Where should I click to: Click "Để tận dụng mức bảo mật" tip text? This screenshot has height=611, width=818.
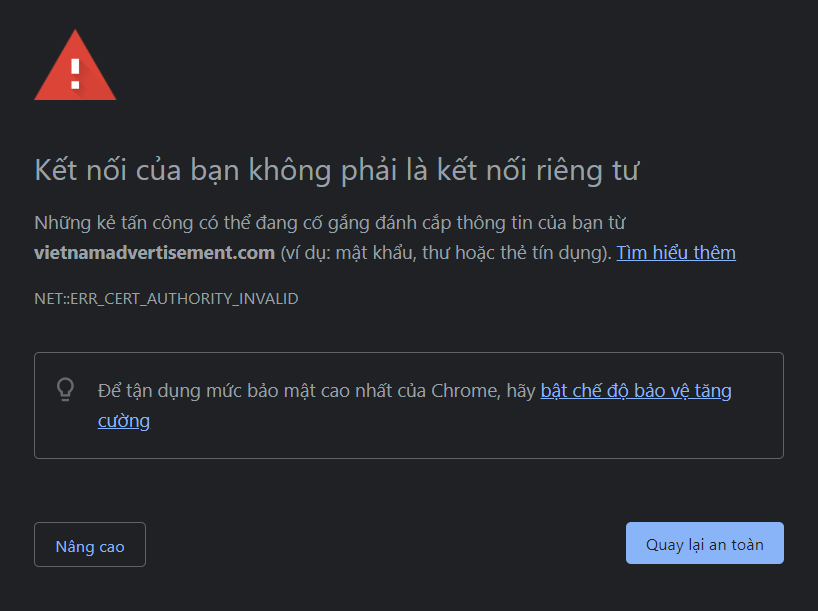coord(200,390)
